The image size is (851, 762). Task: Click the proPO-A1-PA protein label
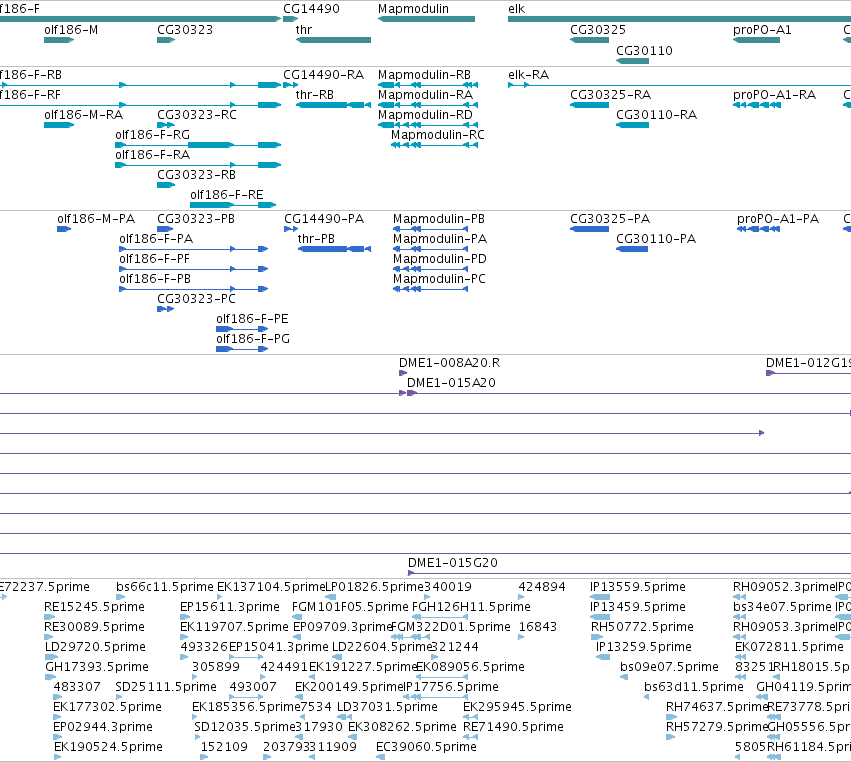coord(778,219)
